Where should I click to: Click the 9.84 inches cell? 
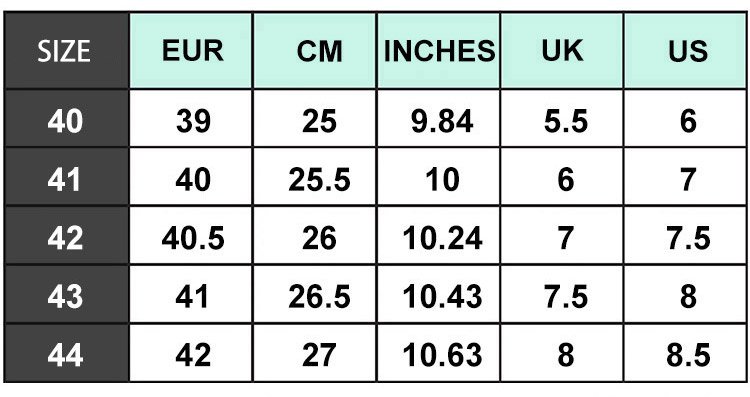(439, 118)
